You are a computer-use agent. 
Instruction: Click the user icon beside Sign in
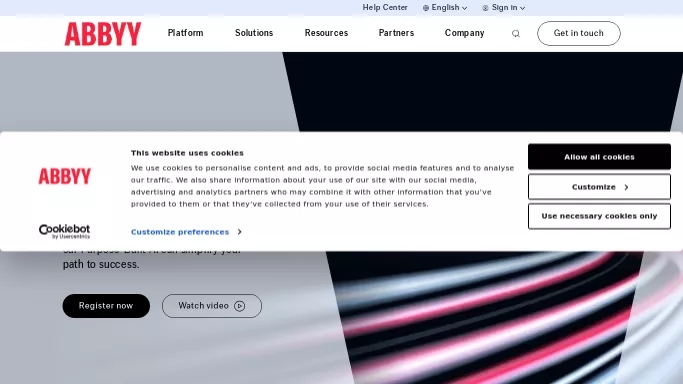pyautogui.click(x=485, y=8)
